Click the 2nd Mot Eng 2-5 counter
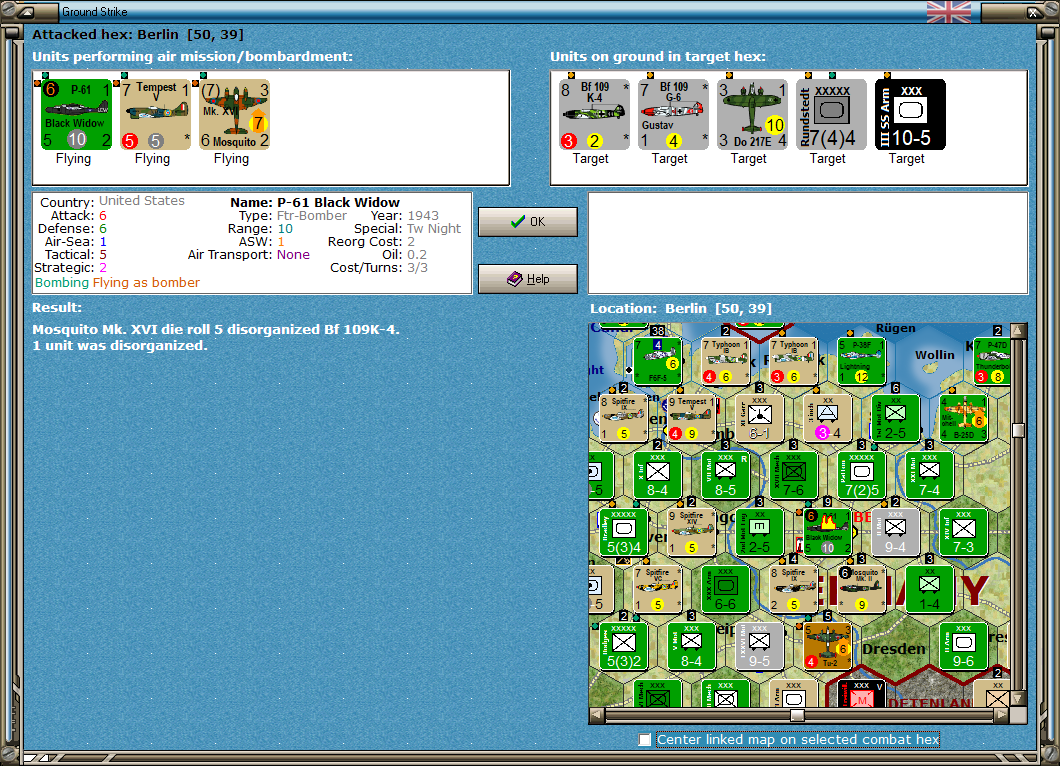 pyautogui.click(x=760, y=532)
